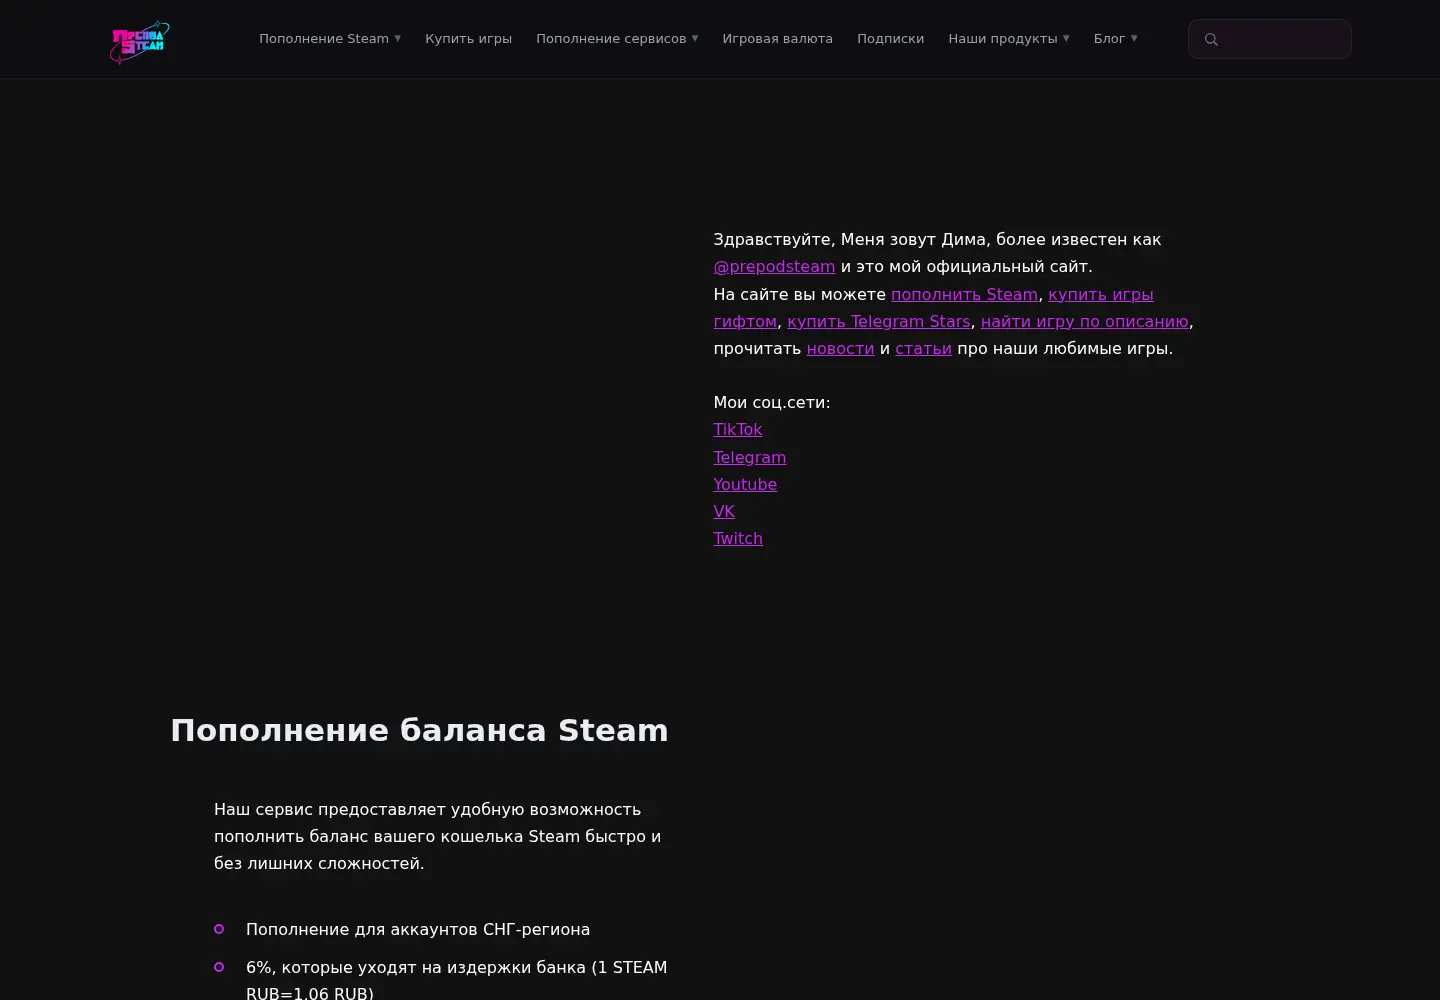Expand the Пополнение Steam dropdown arrow
Screen dimensions: 1440x1000
click(x=397, y=38)
